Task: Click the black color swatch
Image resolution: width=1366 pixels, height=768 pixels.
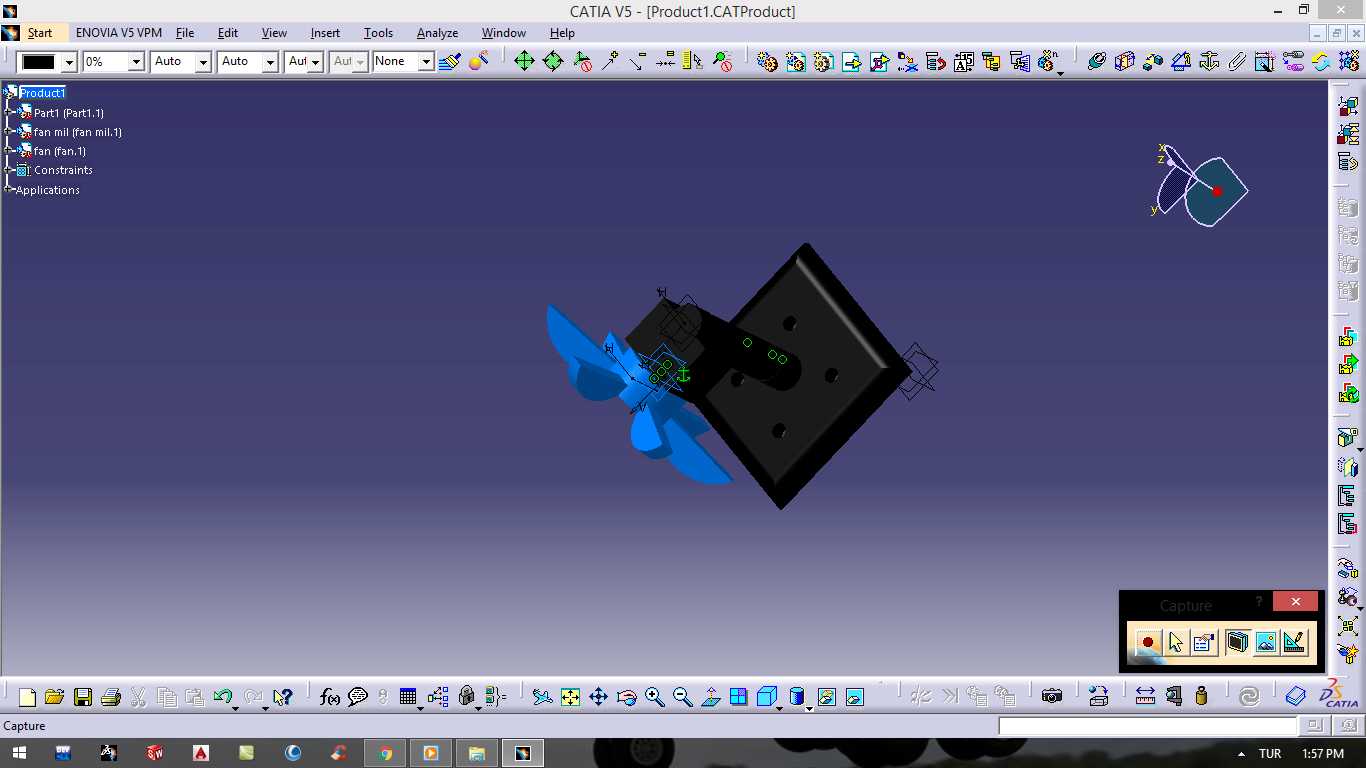Action: (x=39, y=62)
